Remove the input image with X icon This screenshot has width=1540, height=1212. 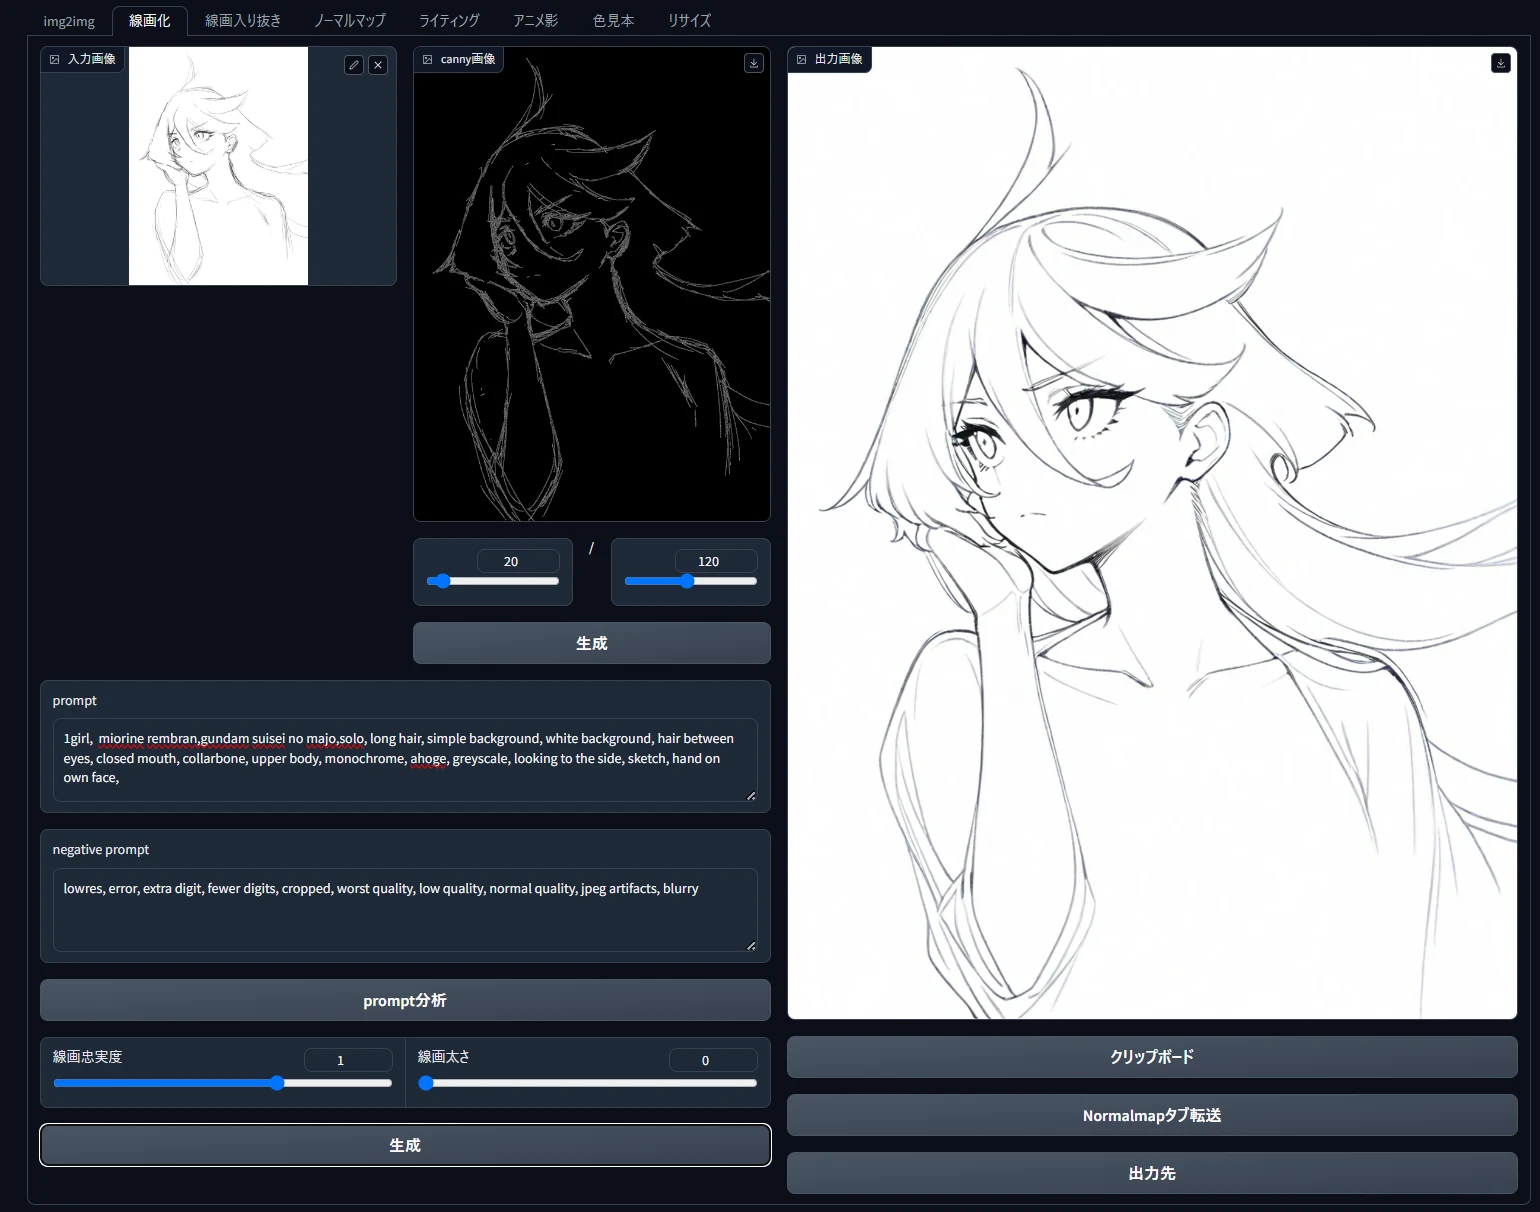point(378,65)
